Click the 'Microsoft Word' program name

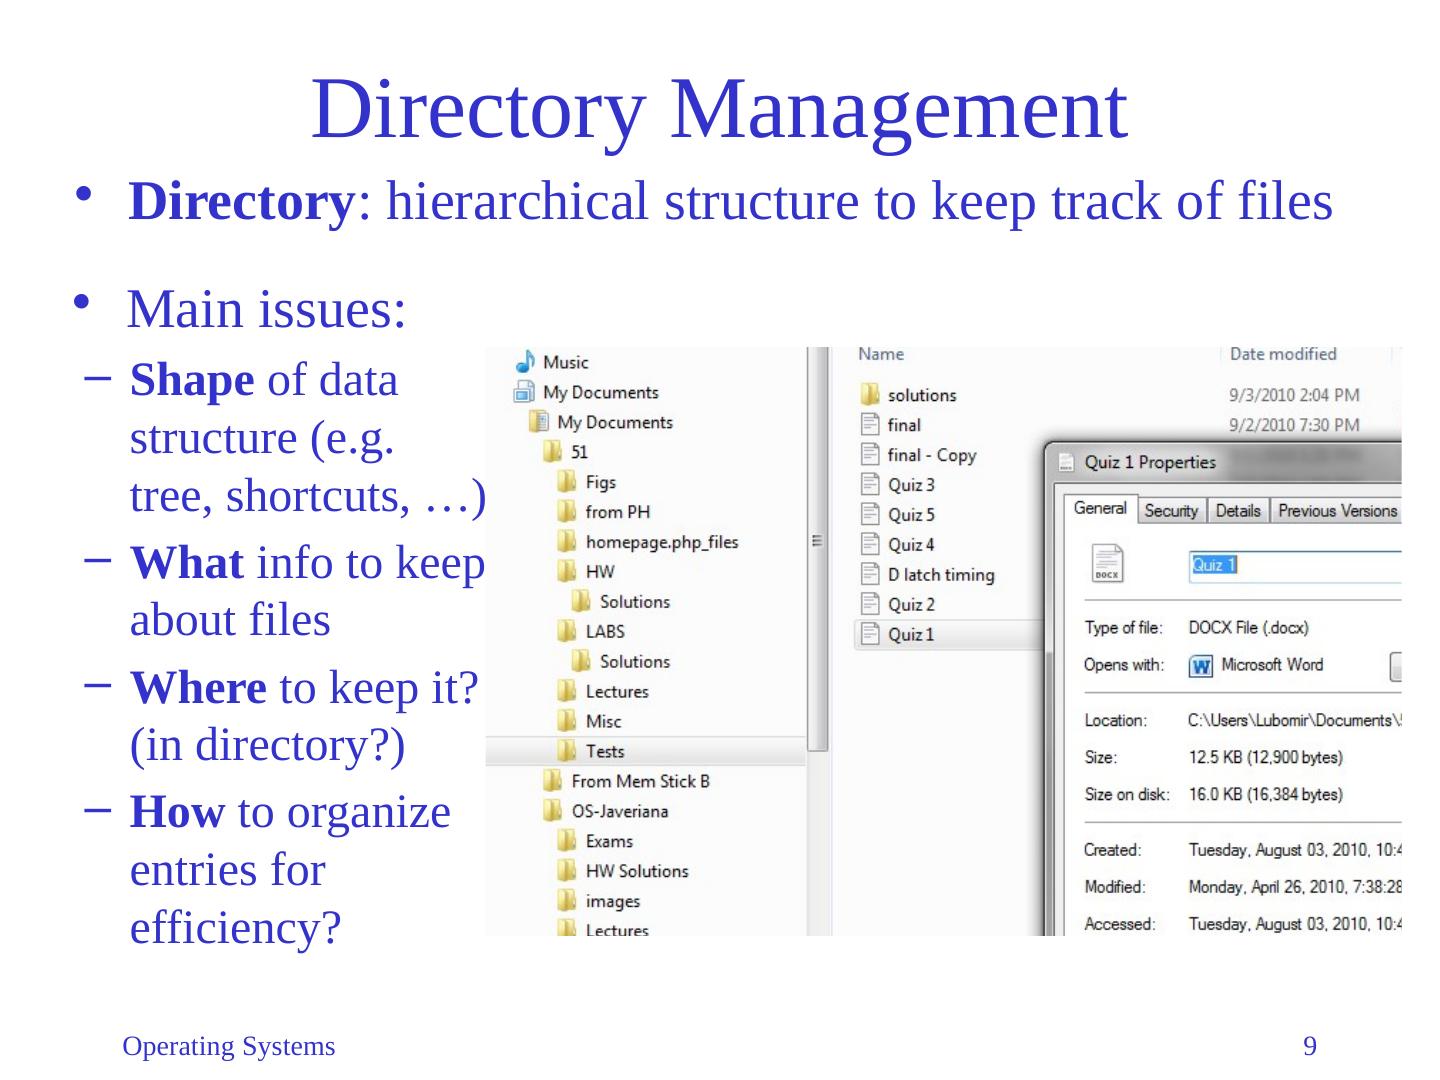(1272, 665)
